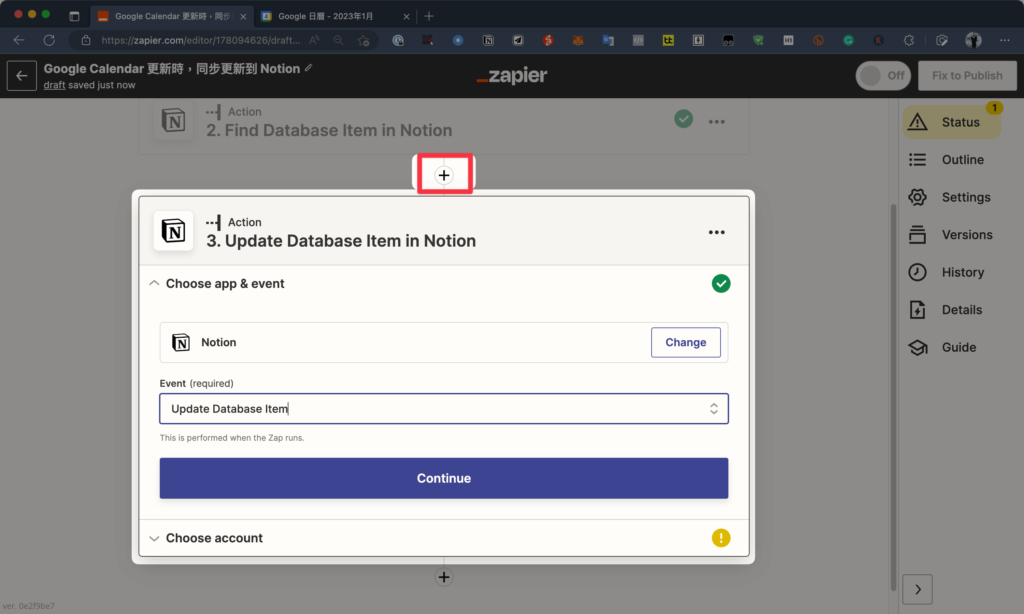
Task: Reload the Zapier page
Action: [49, 40]
